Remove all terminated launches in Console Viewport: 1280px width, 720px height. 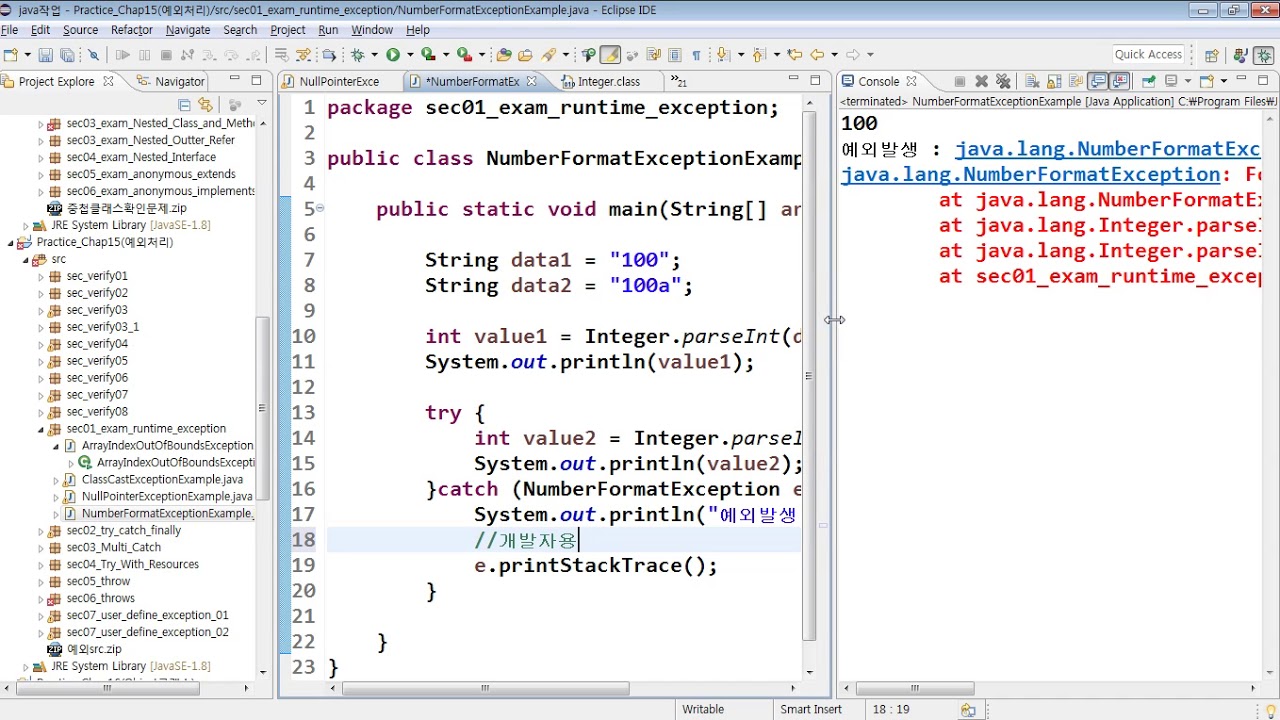tap(1003, 81)
